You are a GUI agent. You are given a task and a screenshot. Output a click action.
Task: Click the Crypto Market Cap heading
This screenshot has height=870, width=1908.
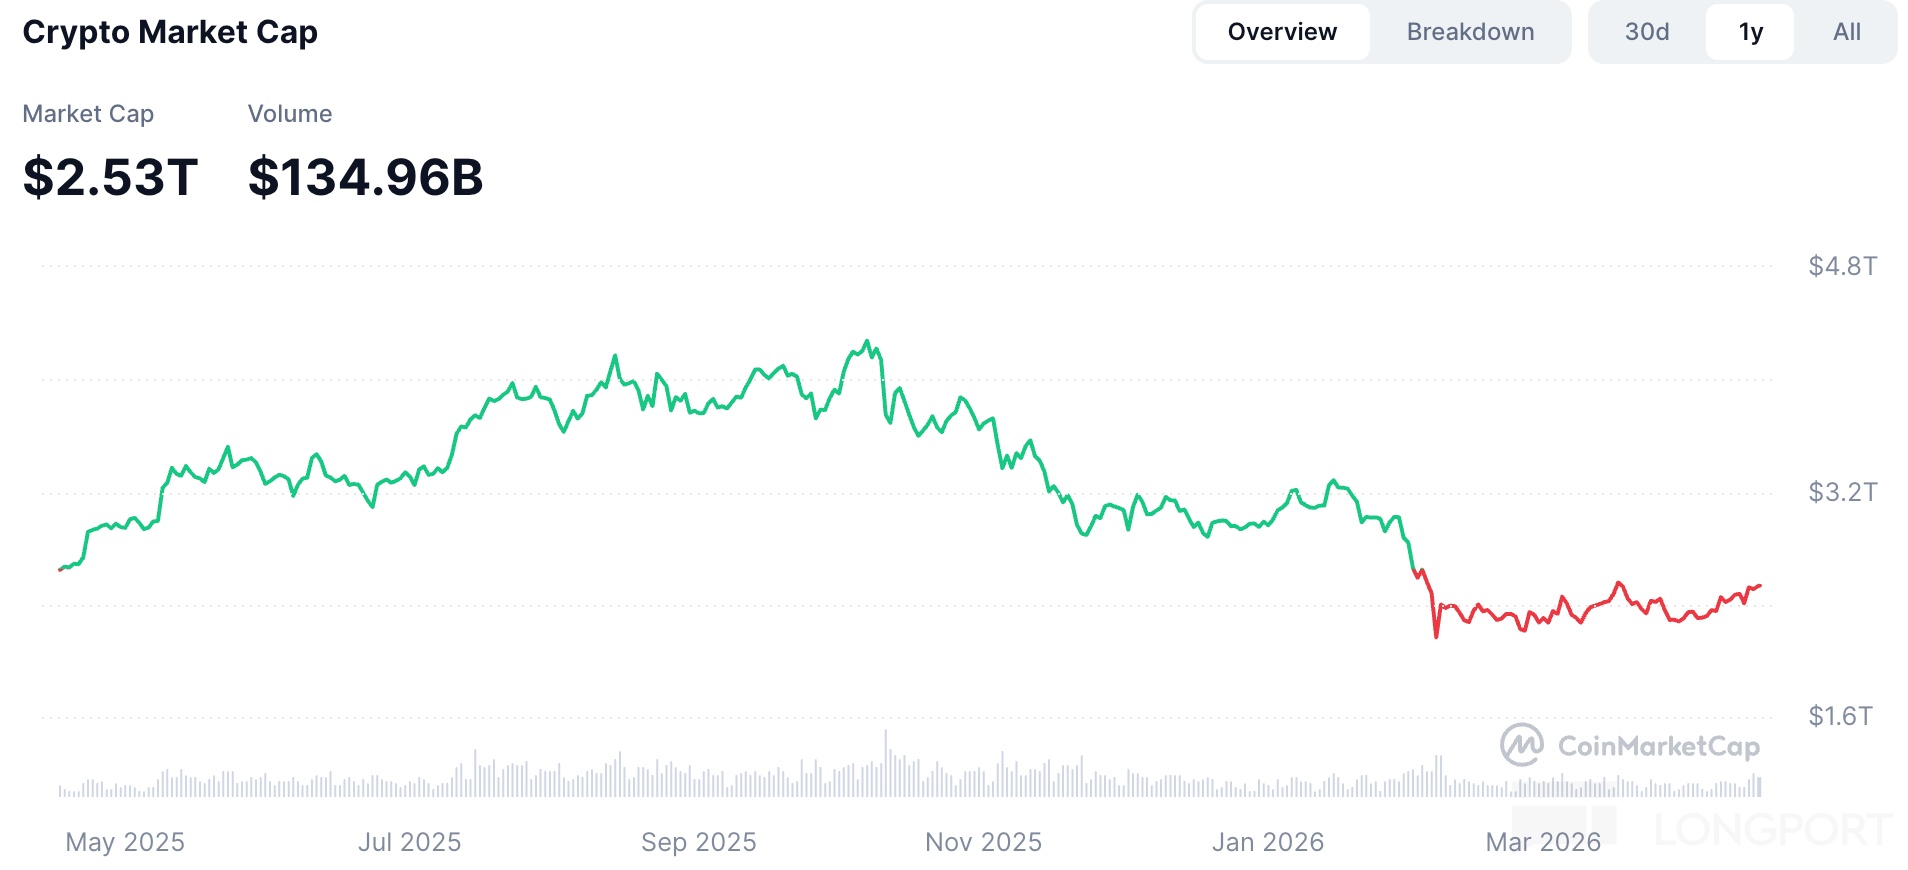pos(170,32)
